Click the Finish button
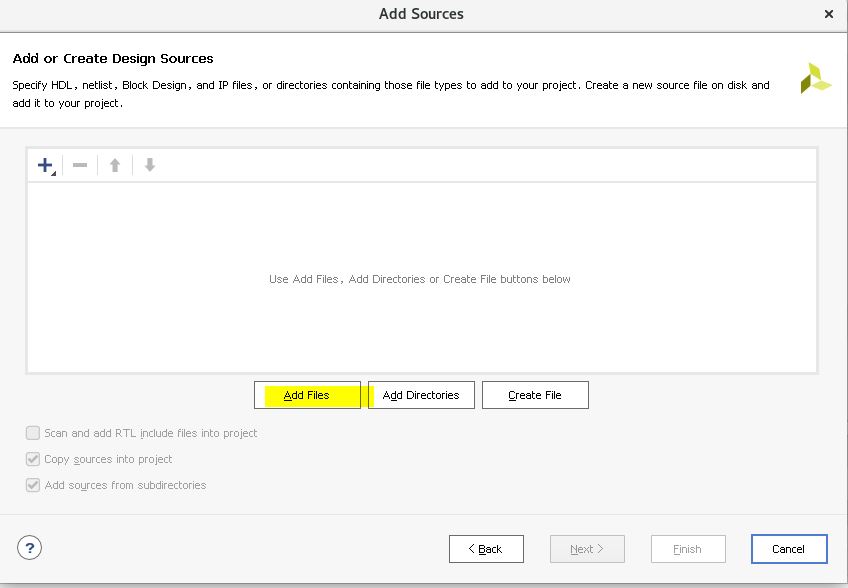 (x=688, y=549)
